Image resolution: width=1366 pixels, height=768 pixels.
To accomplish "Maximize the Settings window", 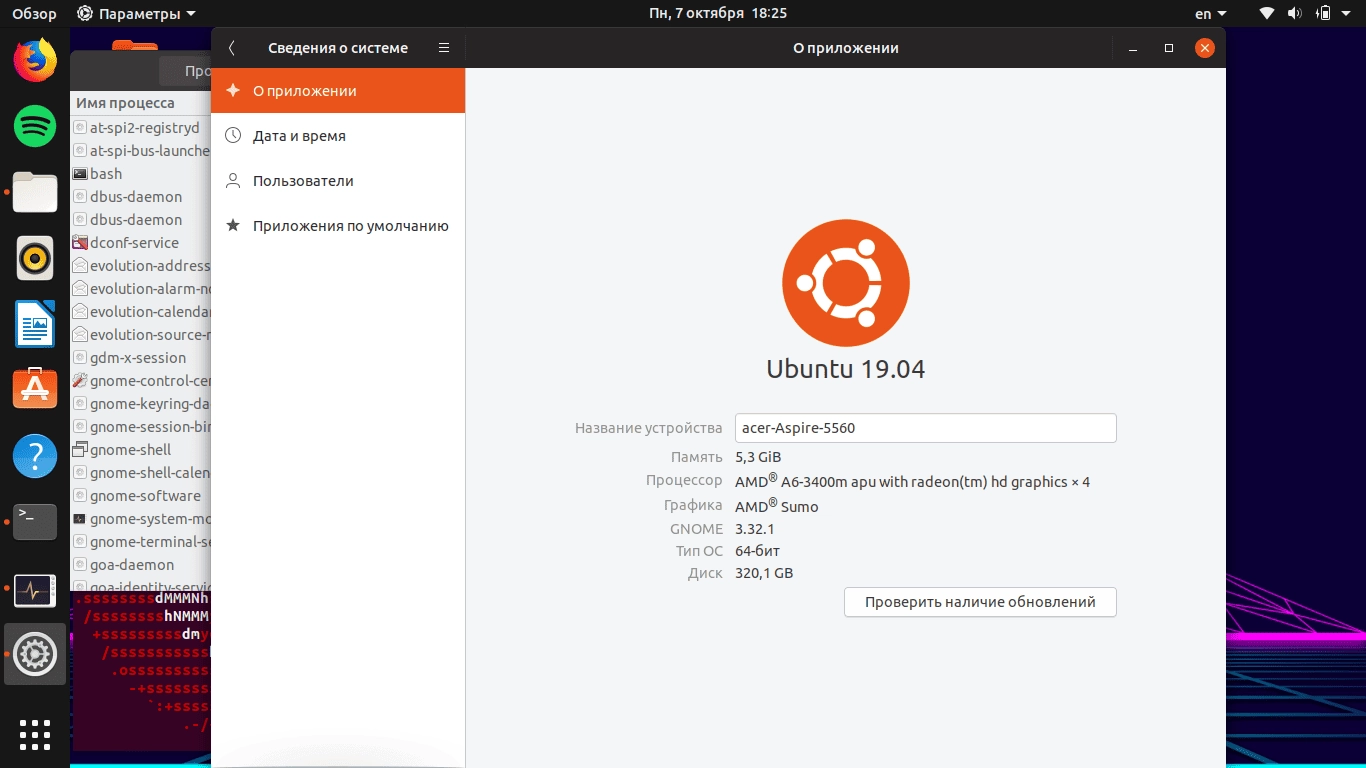I will [x=1169, y=48].
